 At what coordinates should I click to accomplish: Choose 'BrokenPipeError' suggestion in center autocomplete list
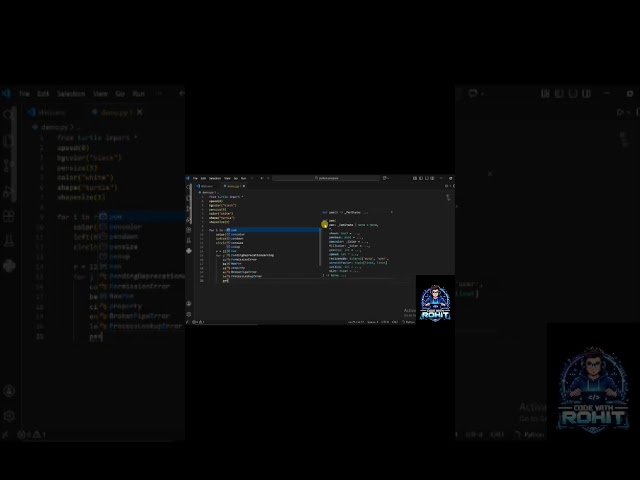[273, 272]
